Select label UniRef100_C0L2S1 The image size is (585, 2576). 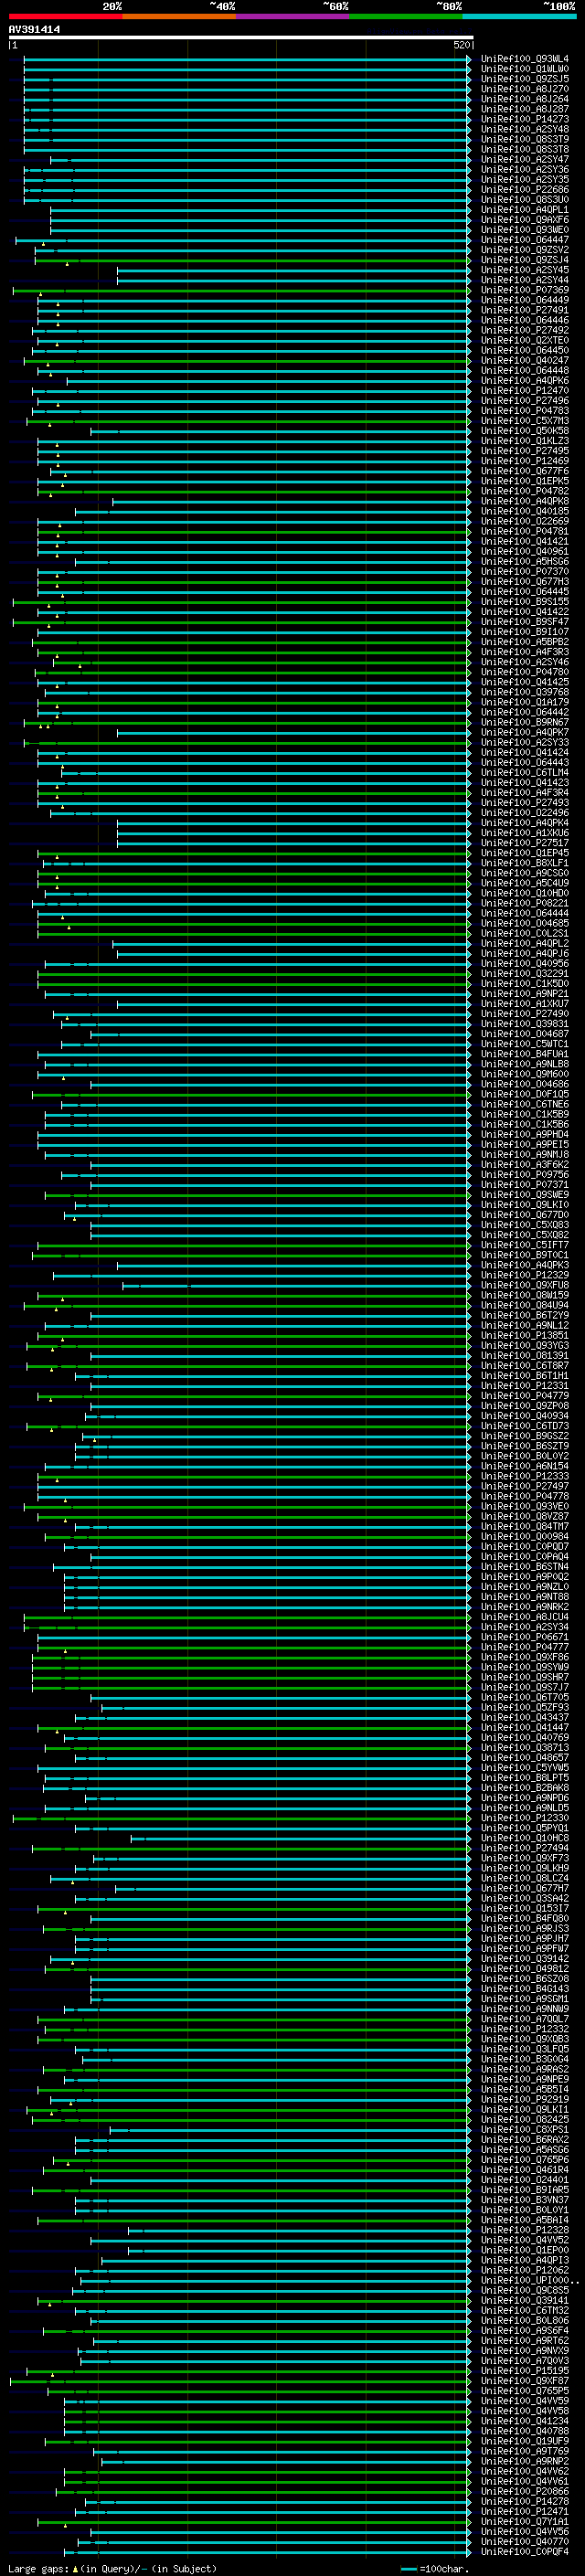pyautogui.click(x=524, y=933)
